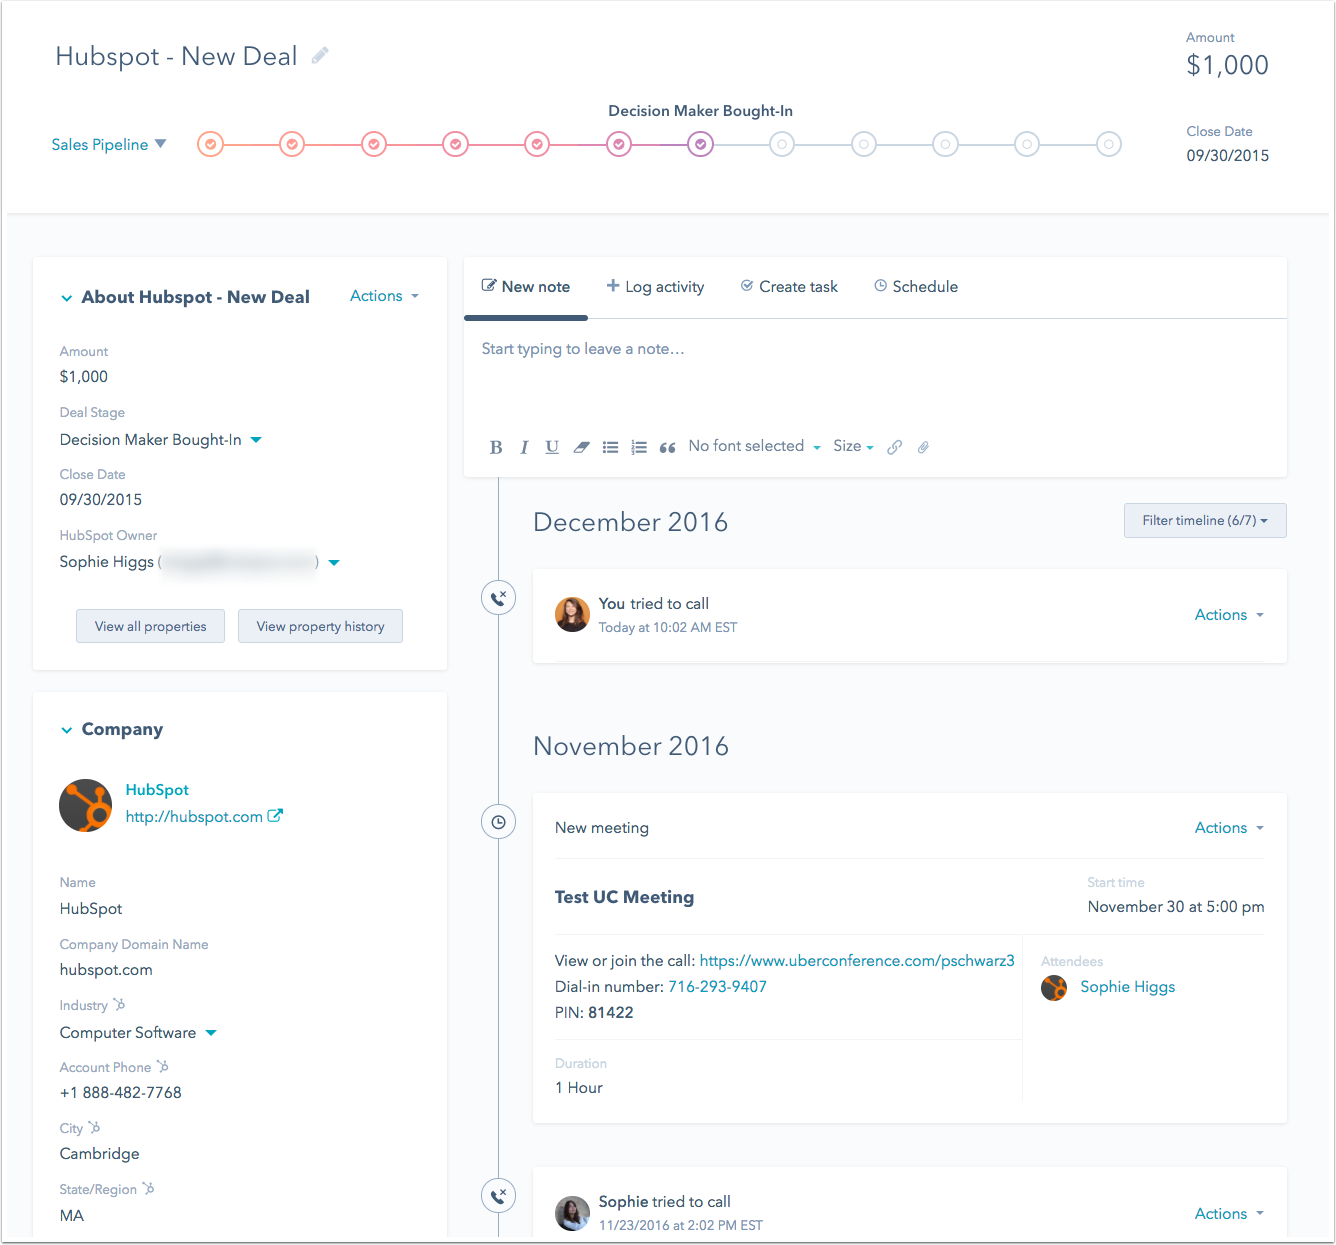Toggle italic formatting in the note editor

coord(524,447)
